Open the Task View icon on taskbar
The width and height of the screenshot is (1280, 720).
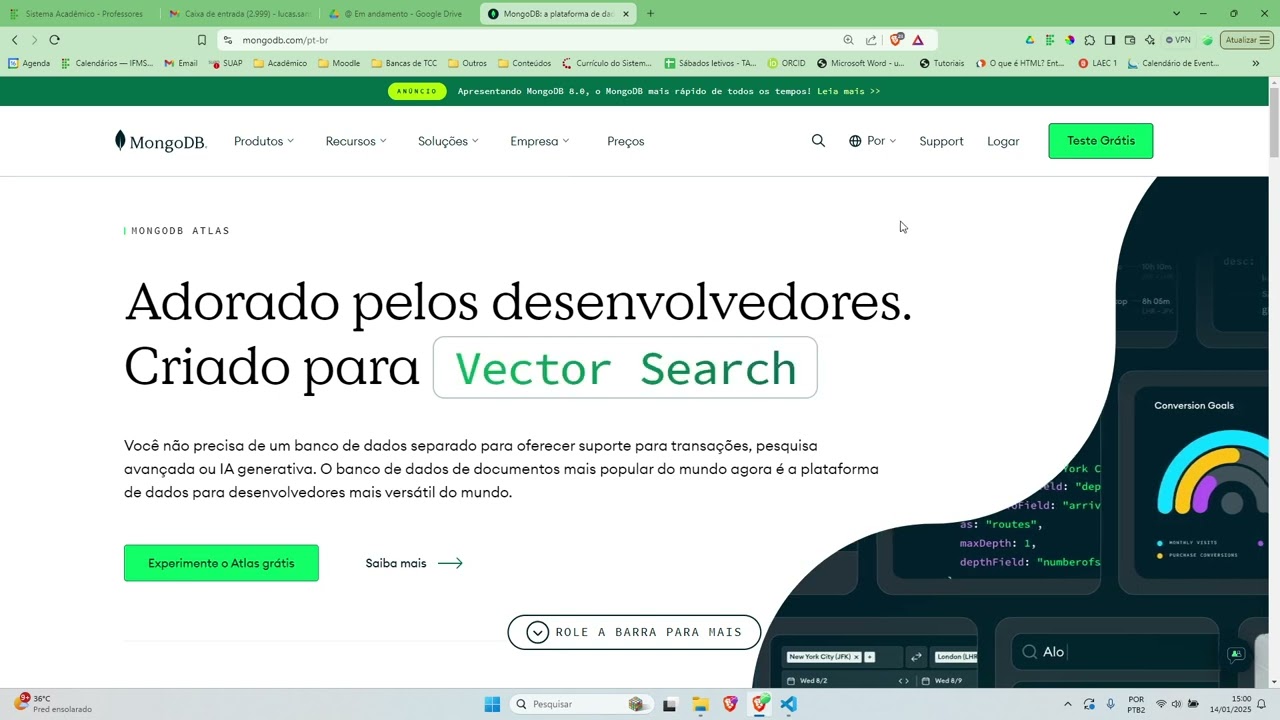coord(669,704)
